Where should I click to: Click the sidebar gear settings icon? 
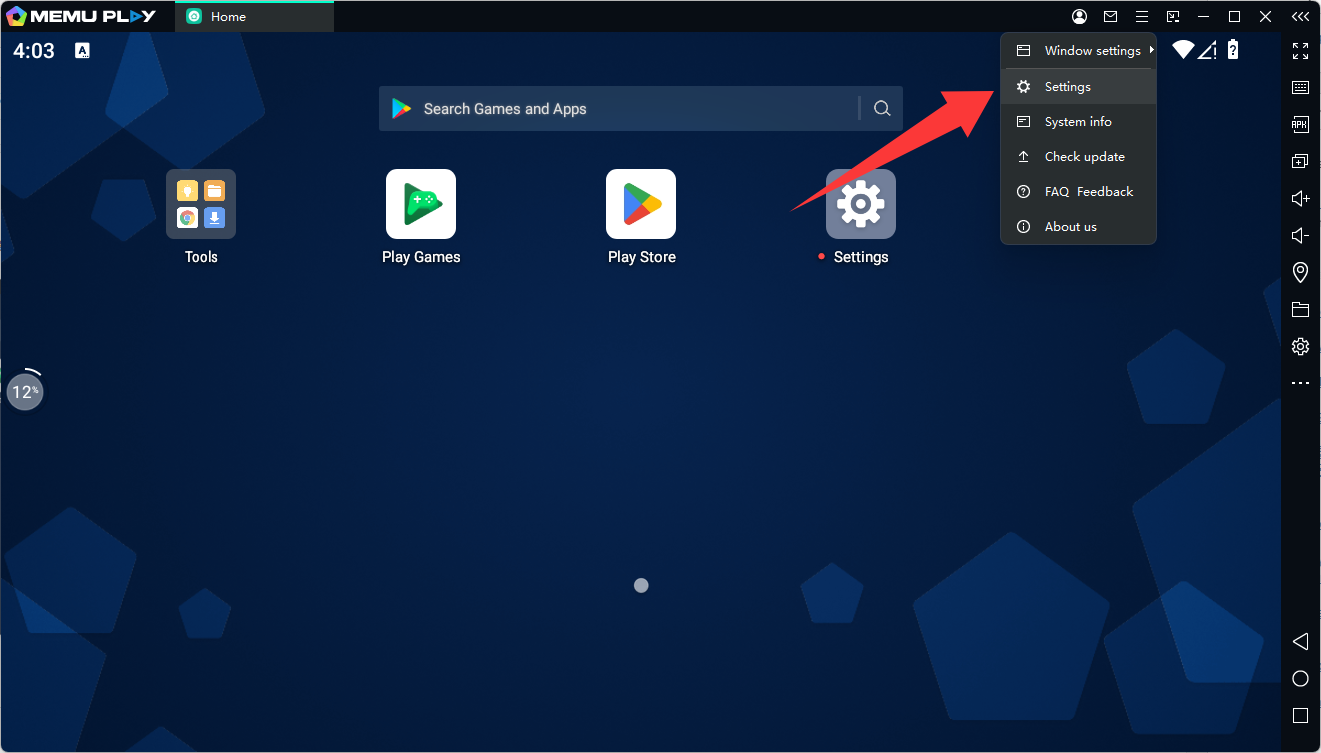1300,346
